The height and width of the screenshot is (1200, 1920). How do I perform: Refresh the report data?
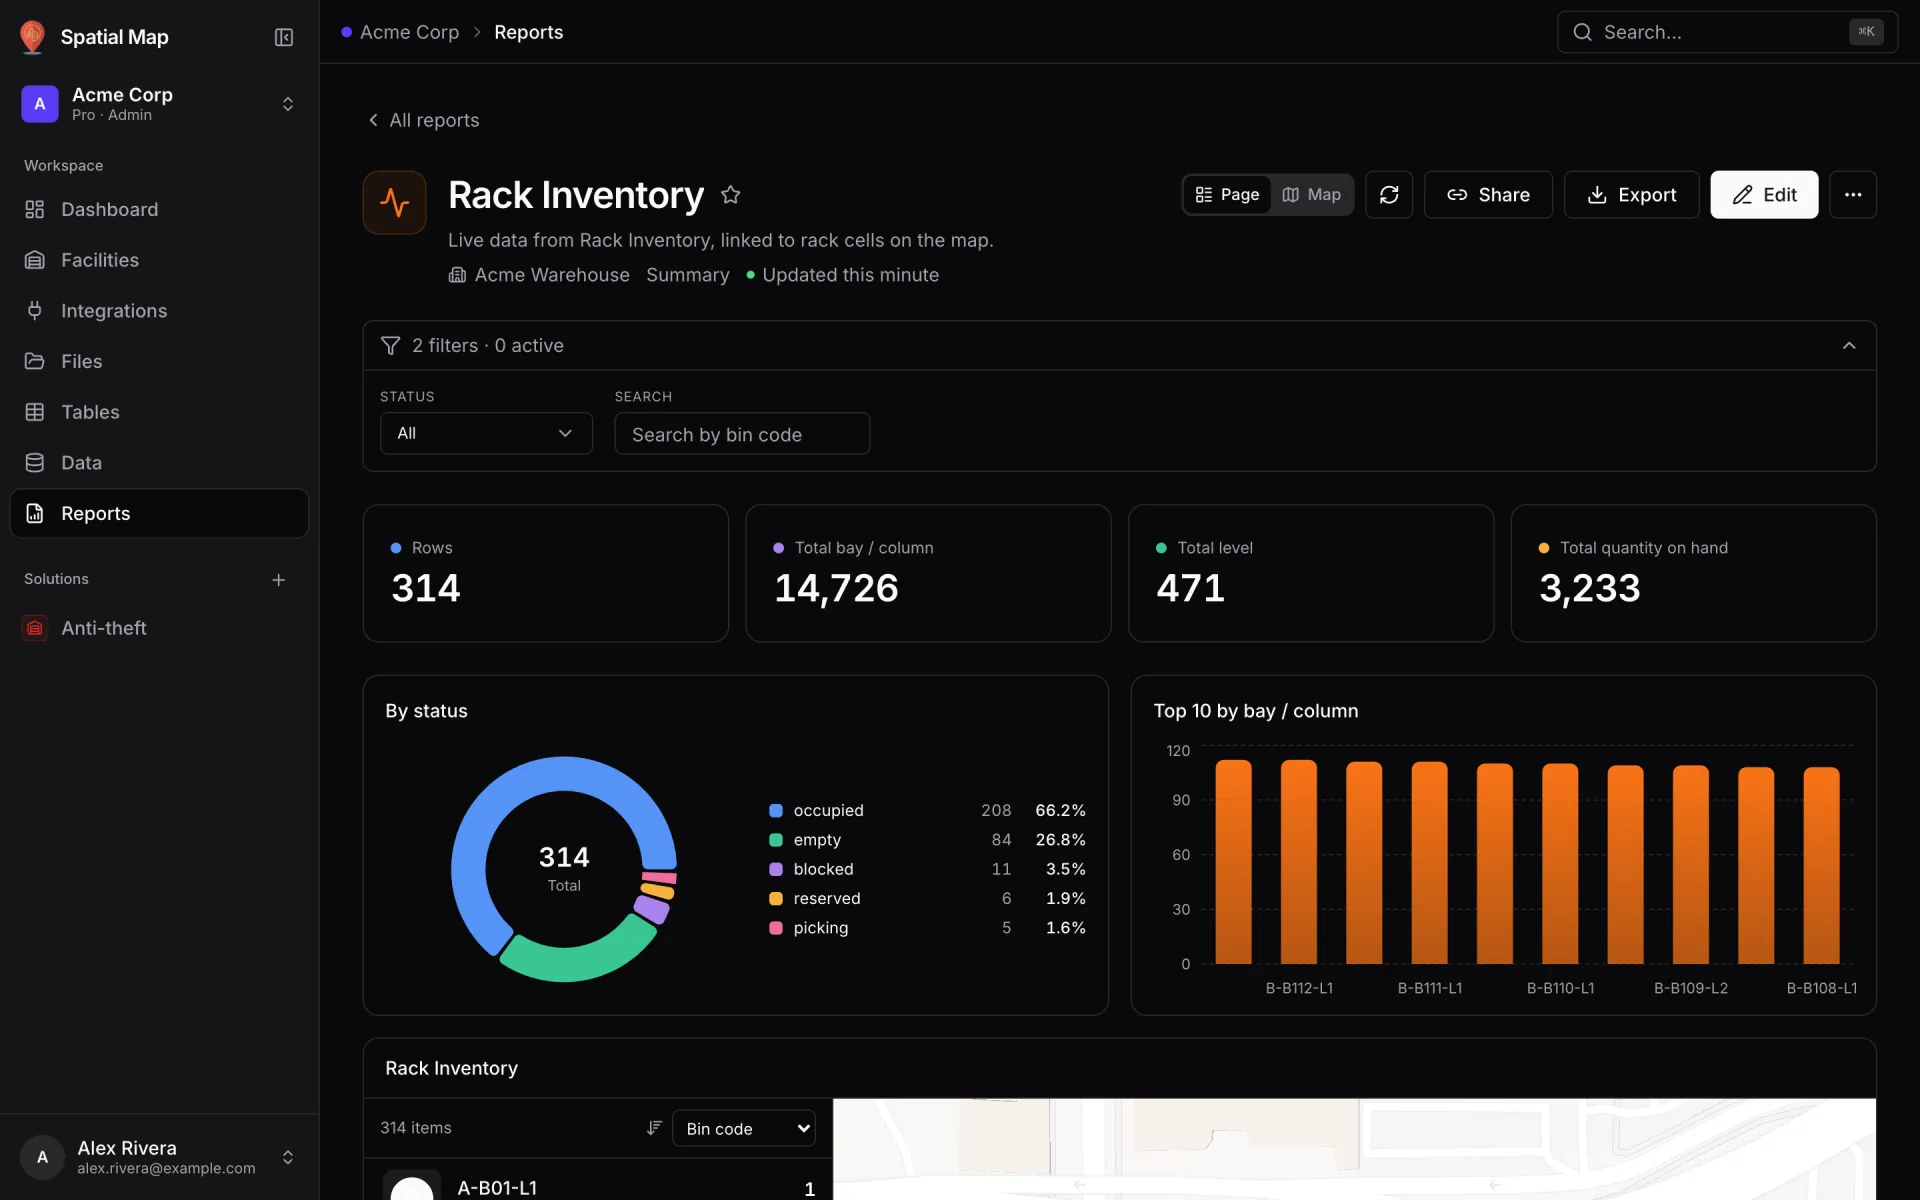click(x=1389, y=195)
